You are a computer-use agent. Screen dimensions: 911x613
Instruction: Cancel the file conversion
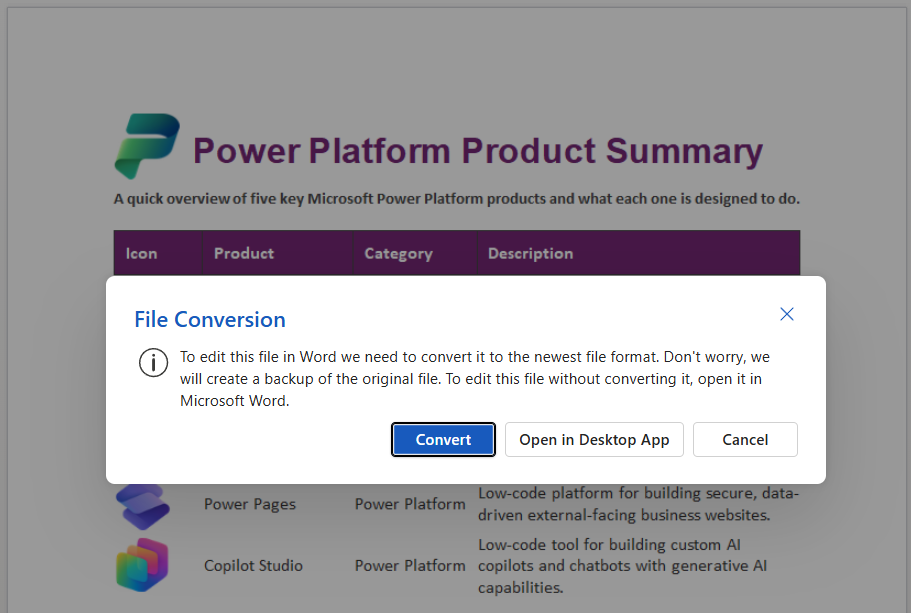(745, 439)
